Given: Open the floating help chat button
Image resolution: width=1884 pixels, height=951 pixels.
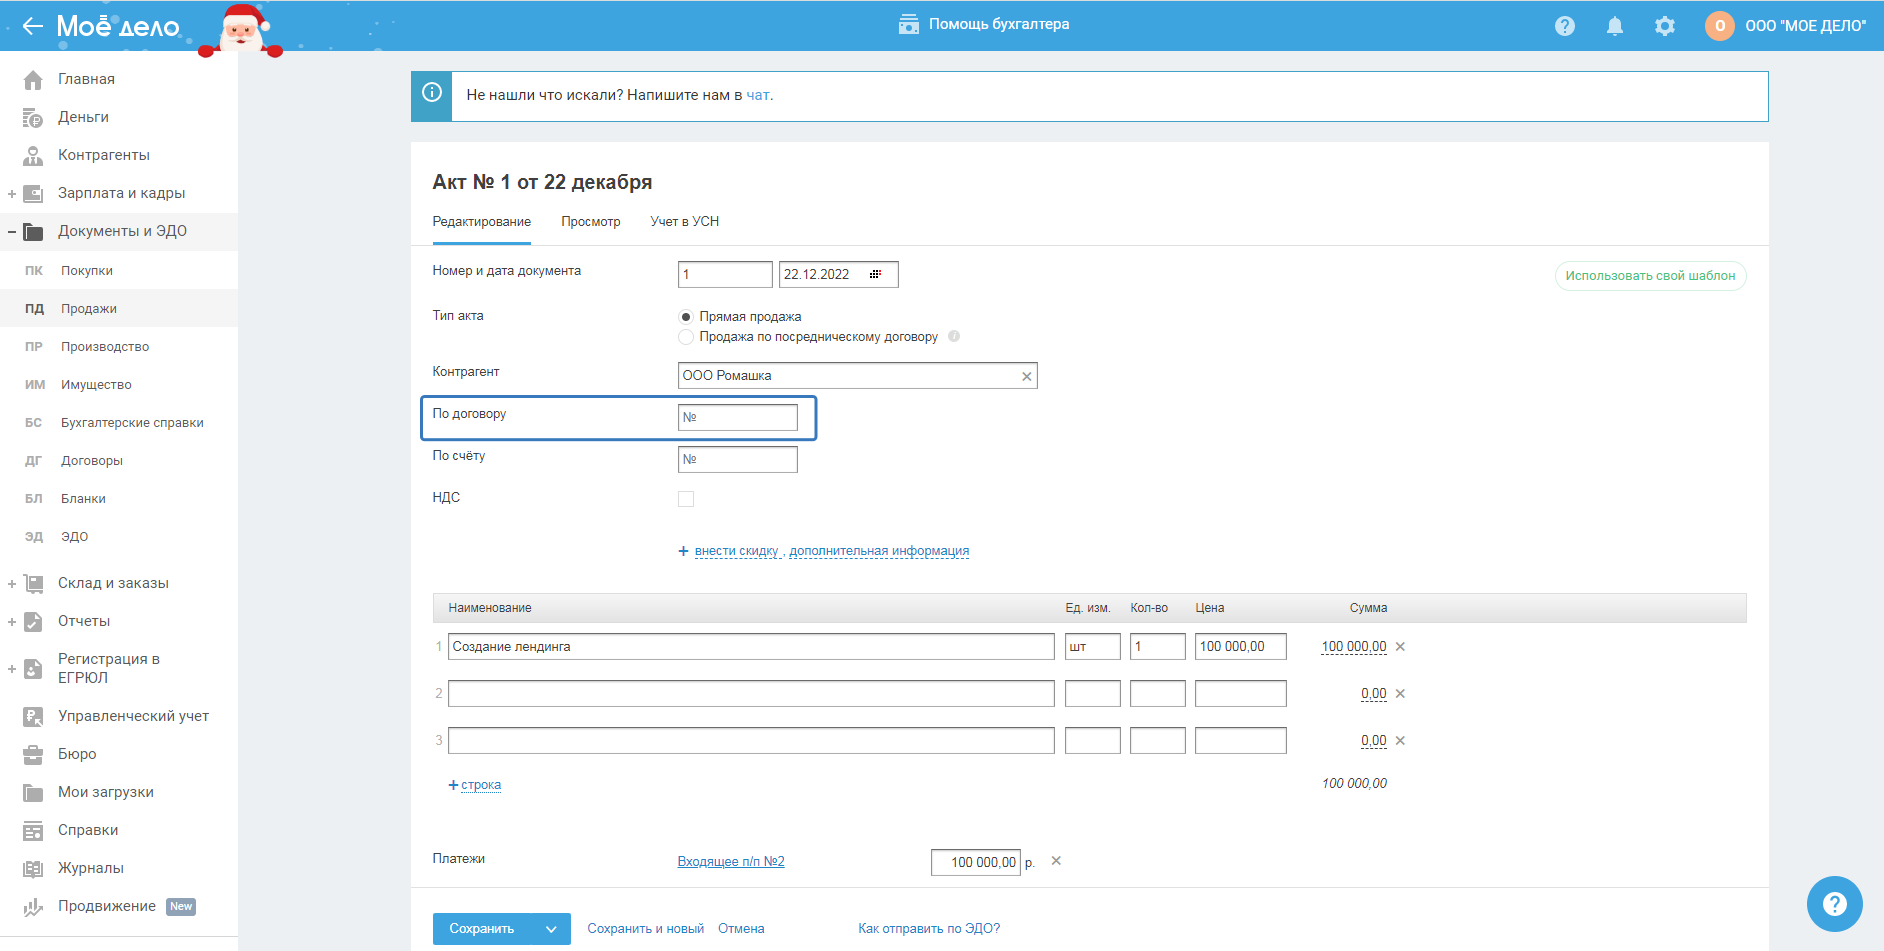Looking at the screenshot, I should [1834, 903].
